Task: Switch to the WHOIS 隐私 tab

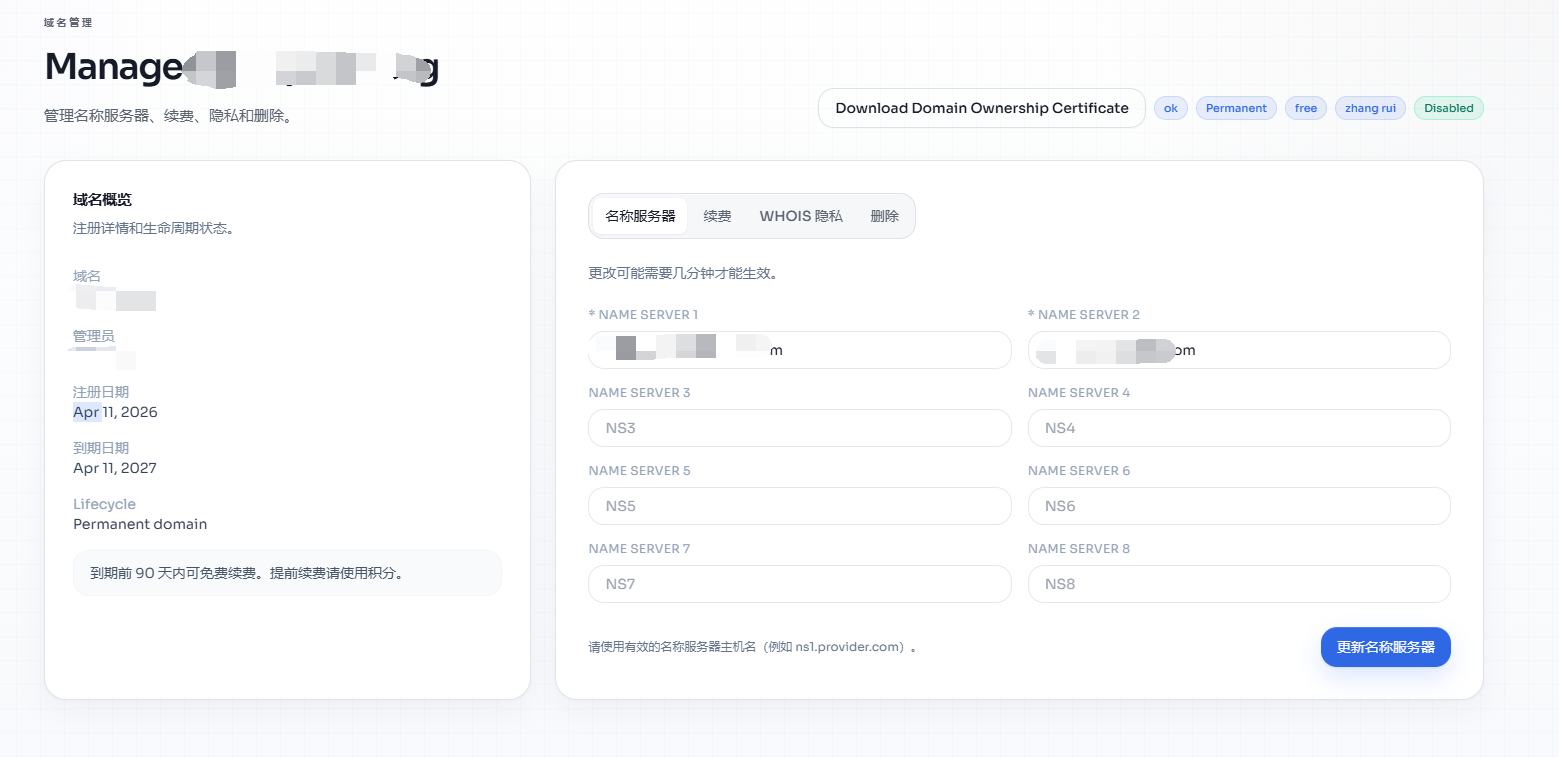Action: (800, 216)
